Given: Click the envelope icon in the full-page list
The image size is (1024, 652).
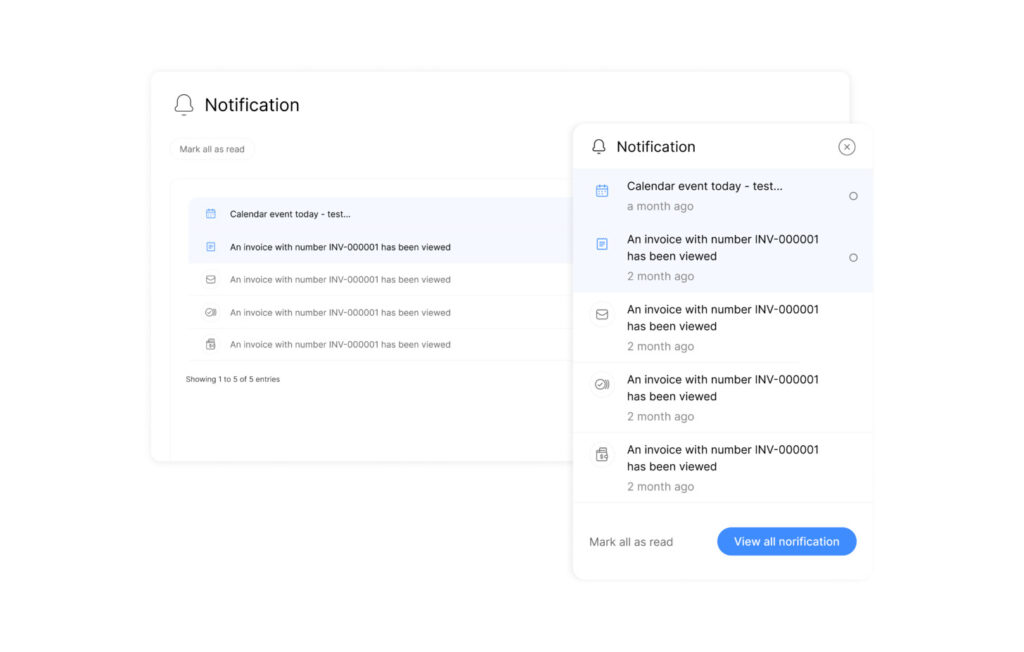Looking at the screenshot, I should [x=211, y=280].
